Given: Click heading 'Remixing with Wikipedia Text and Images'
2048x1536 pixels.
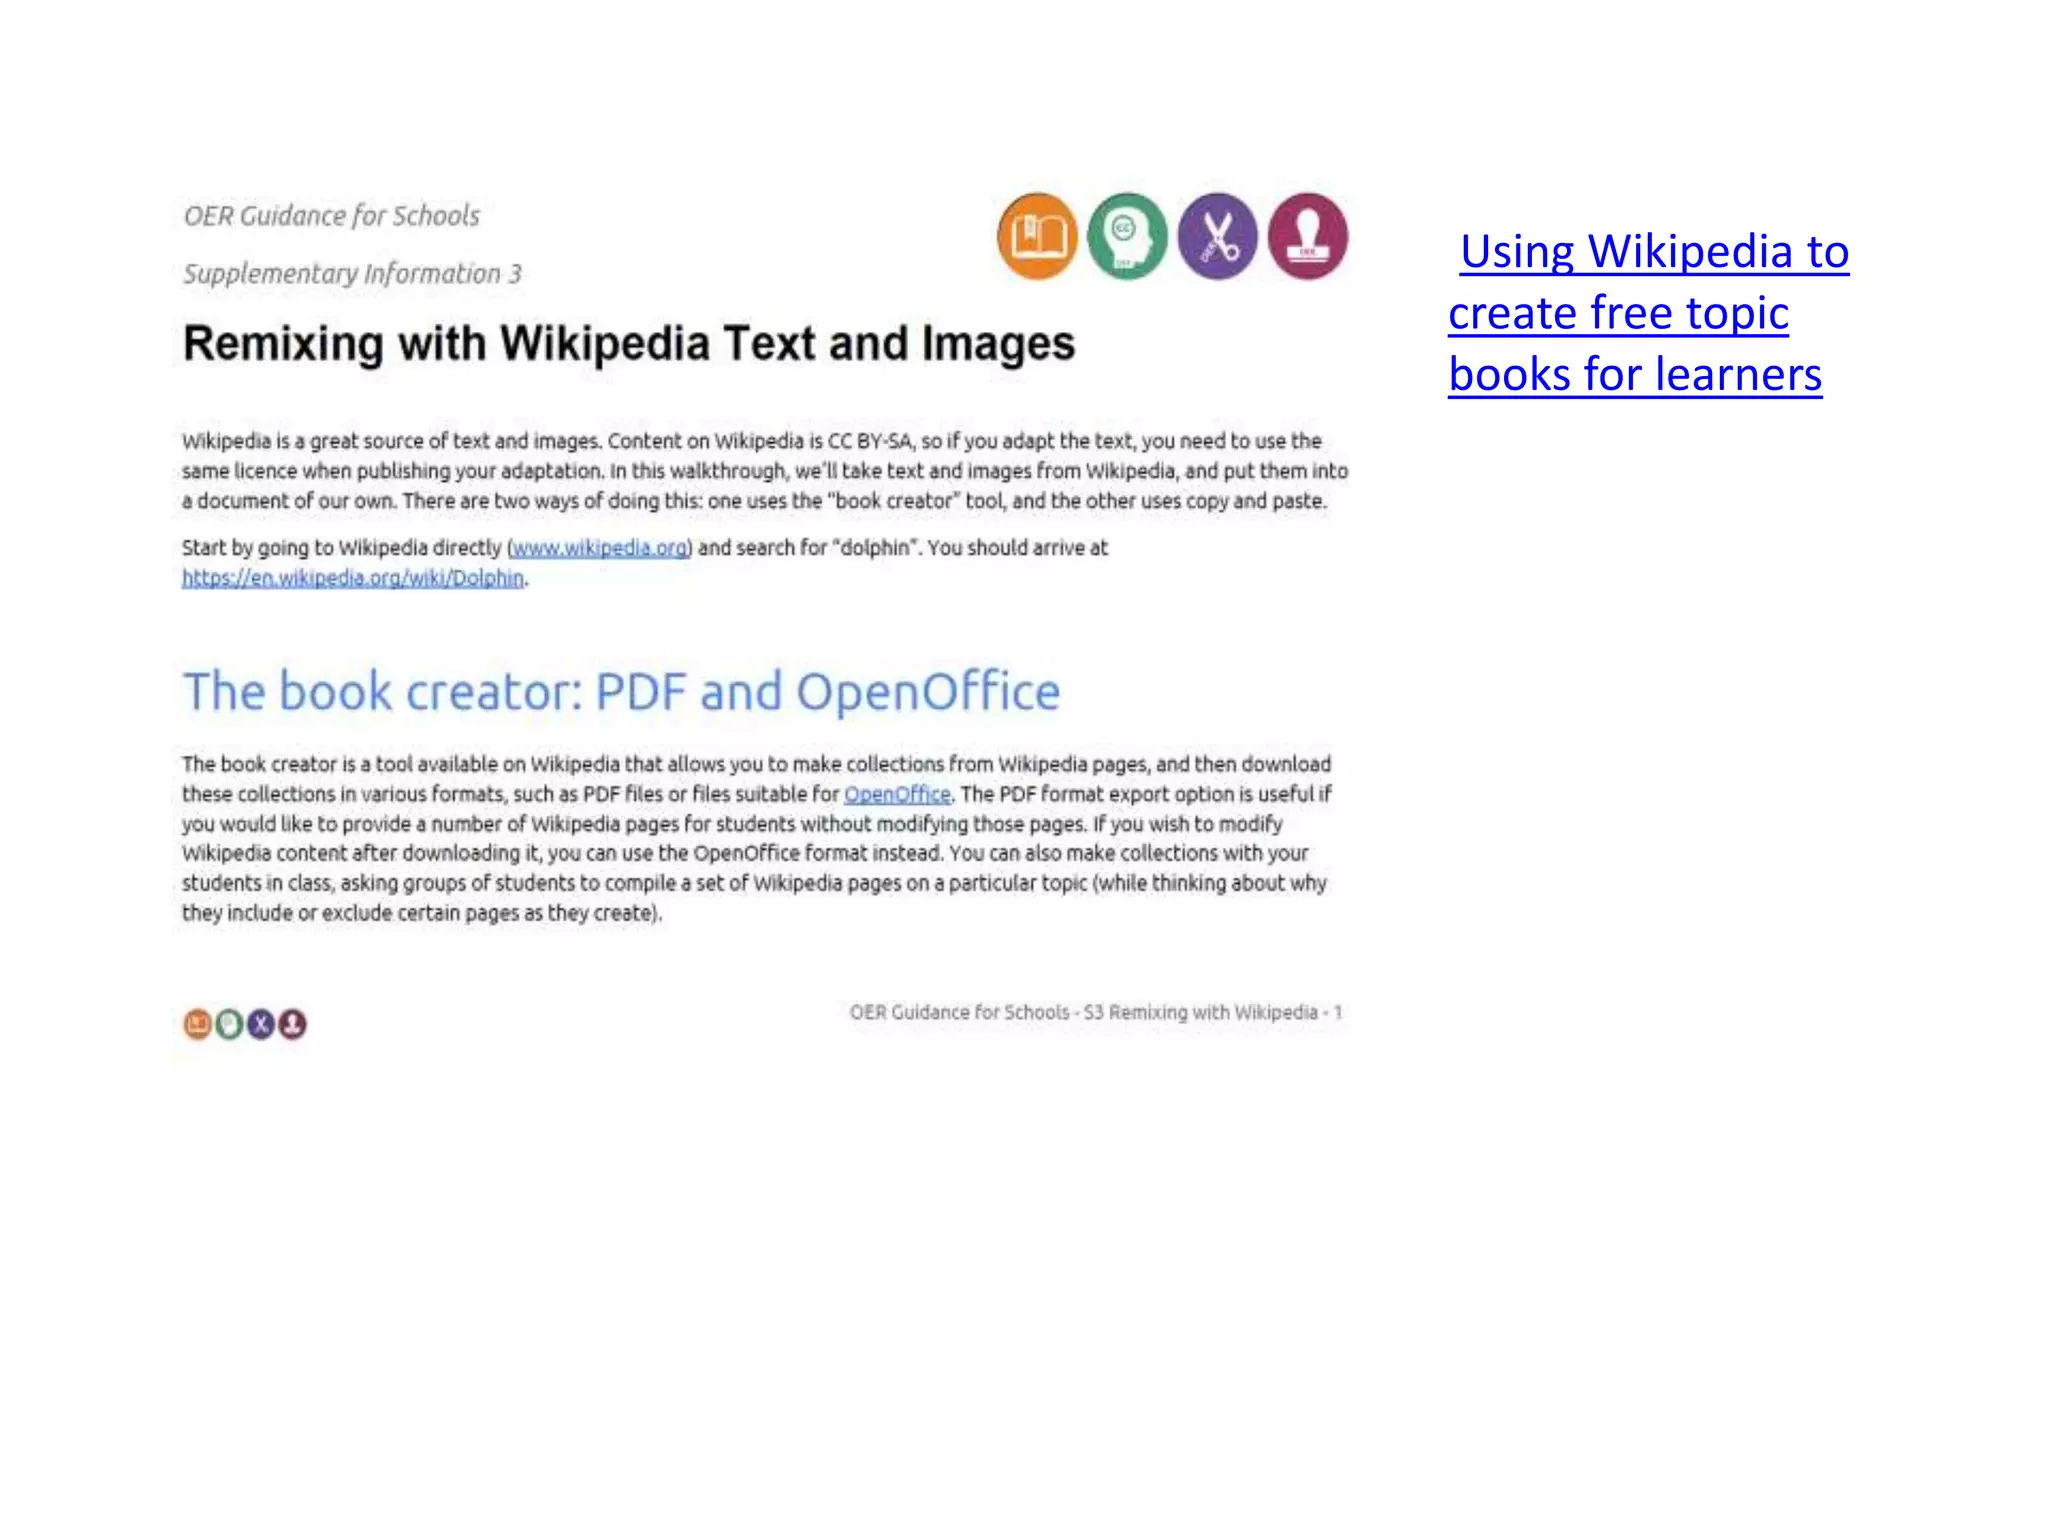Looking at the screenshot, I should point(629,343).
